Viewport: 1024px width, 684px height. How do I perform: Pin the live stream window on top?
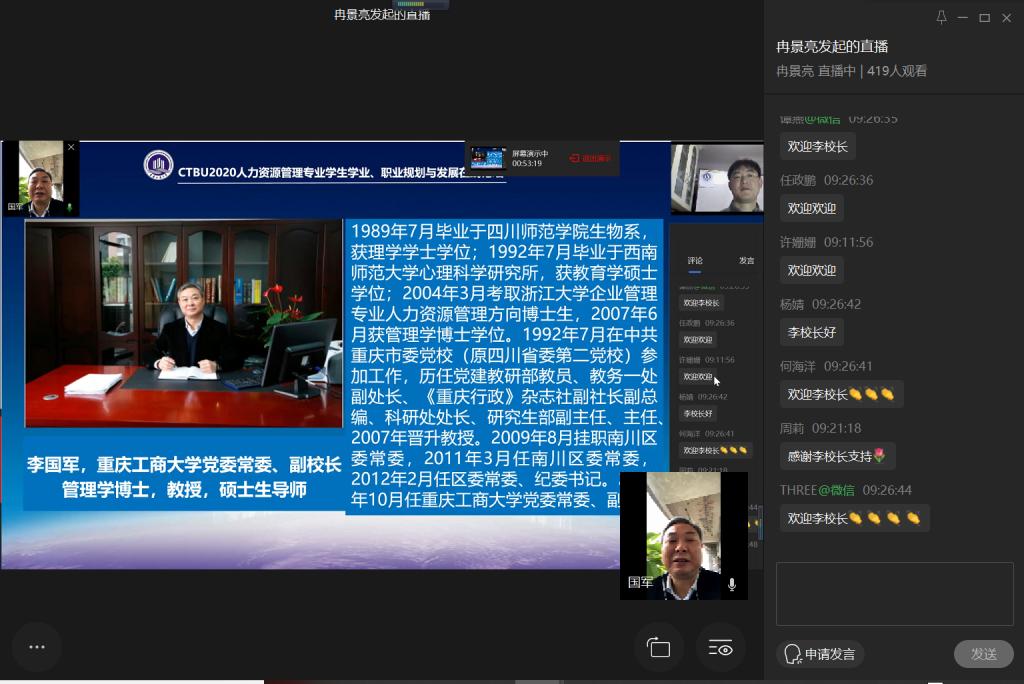pyautogui.click(x=941, y=18)
